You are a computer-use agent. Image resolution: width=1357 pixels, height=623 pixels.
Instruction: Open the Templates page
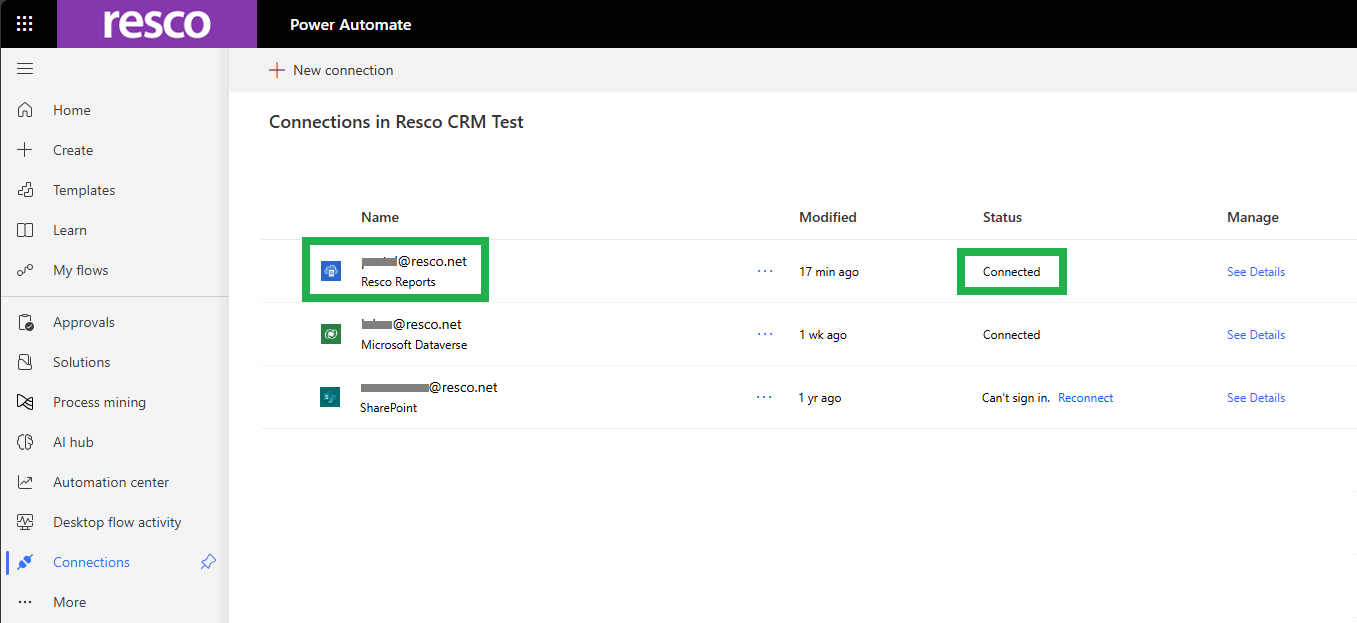(84, 190)
